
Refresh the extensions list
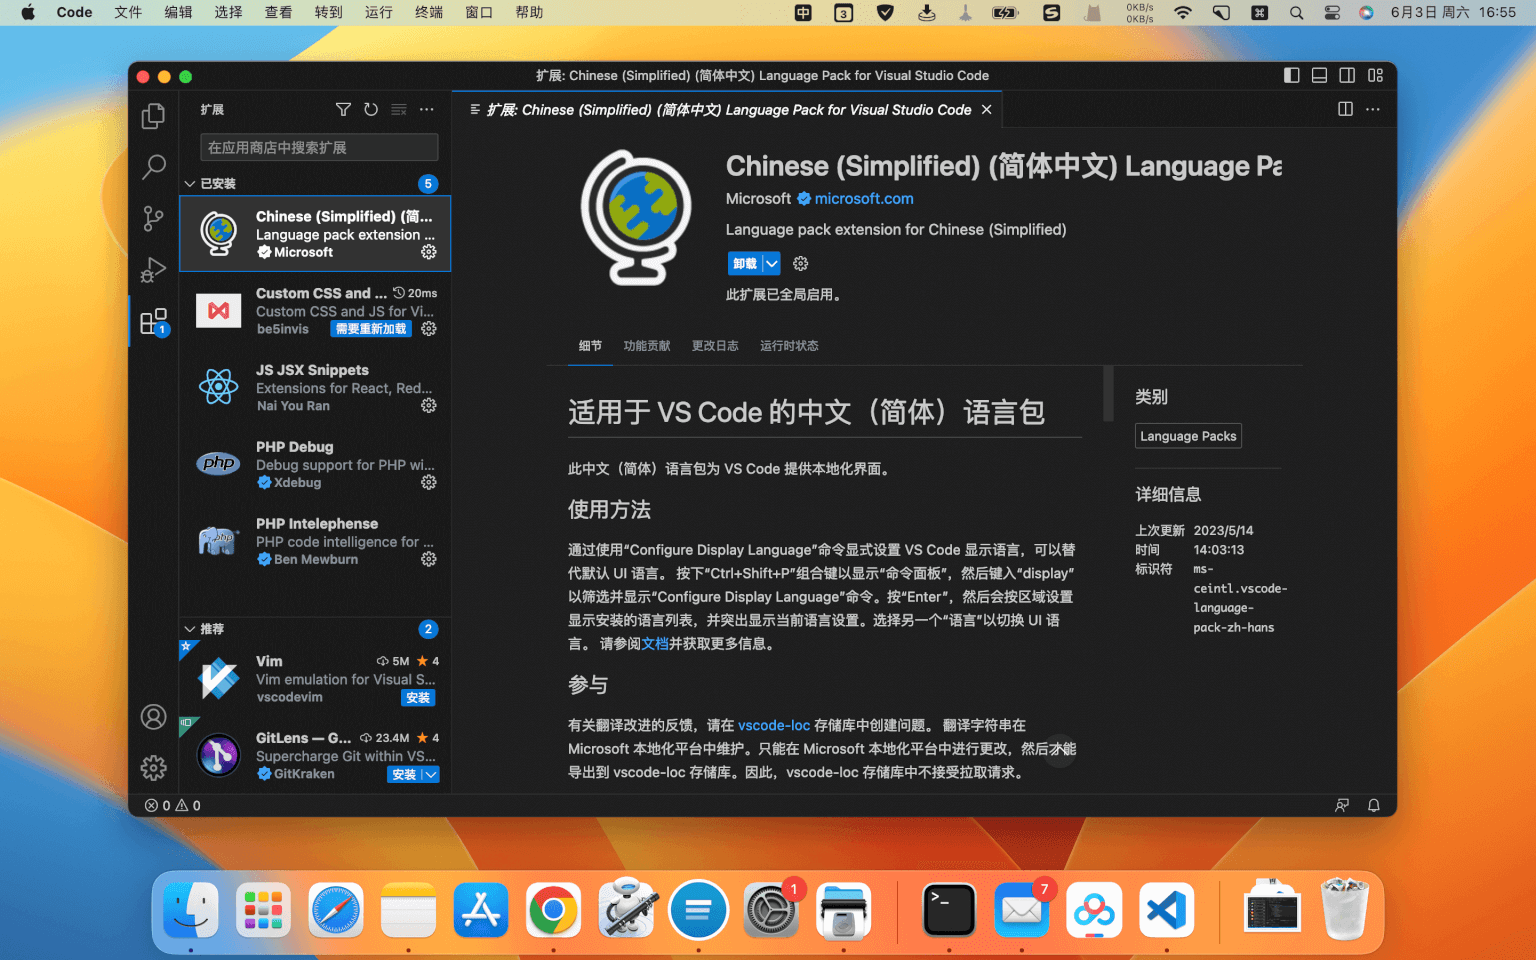pyautogui.click(x=371, y=109)
